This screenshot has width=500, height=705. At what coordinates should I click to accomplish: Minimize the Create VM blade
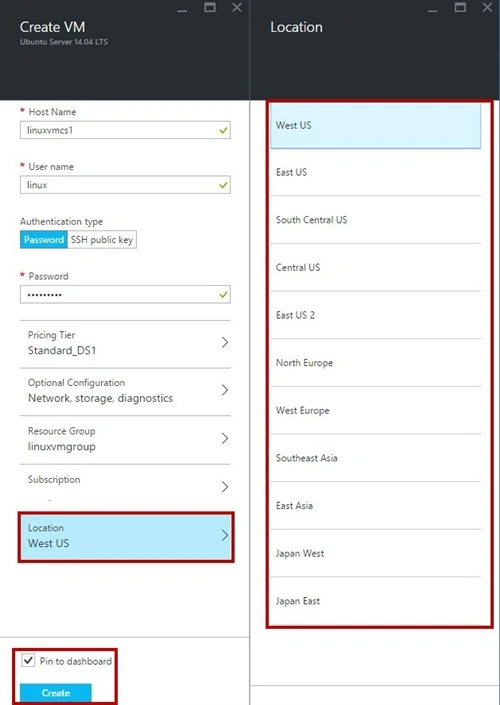(182, 10)
